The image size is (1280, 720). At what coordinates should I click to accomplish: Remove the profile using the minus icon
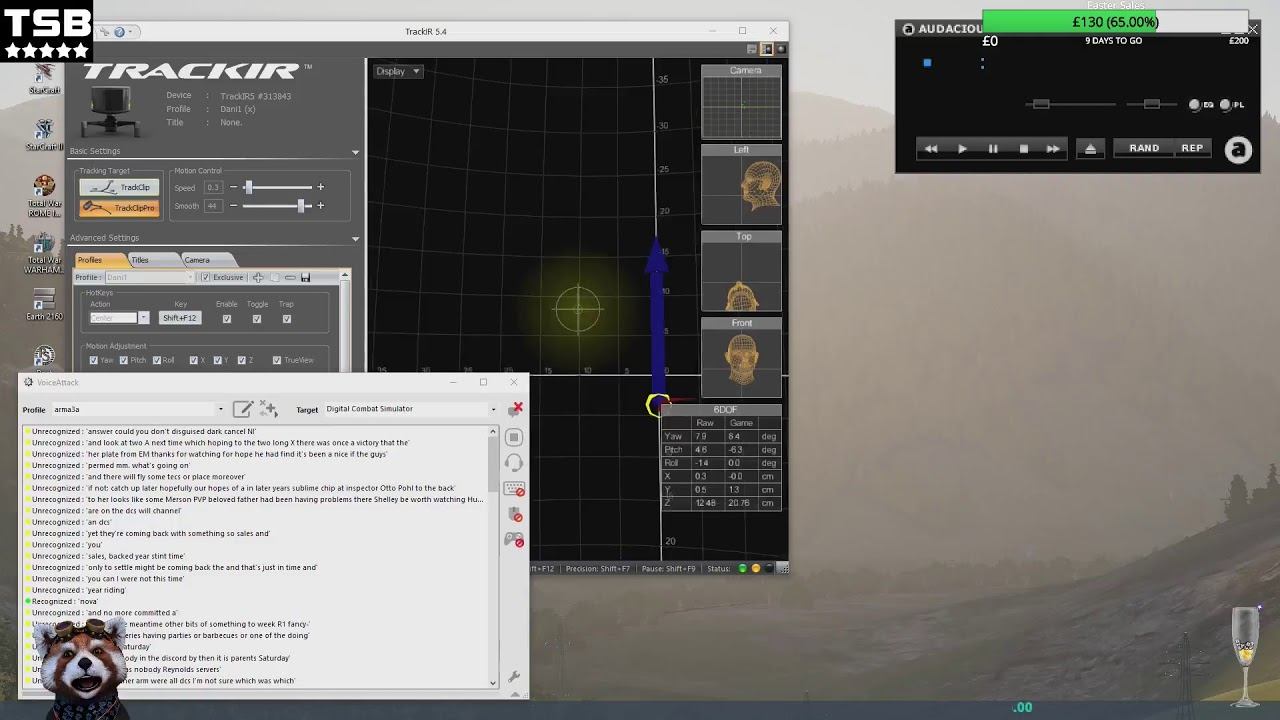point(290,277)
